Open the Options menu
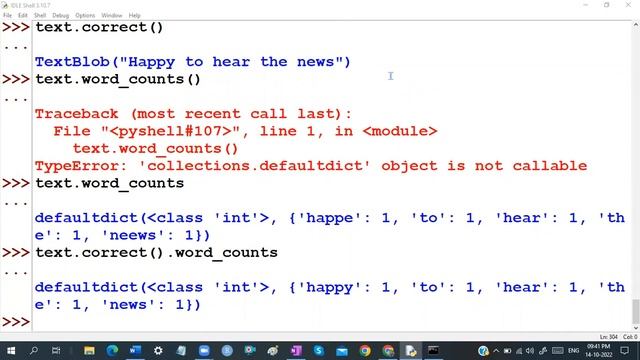 (x=85, y=16)
